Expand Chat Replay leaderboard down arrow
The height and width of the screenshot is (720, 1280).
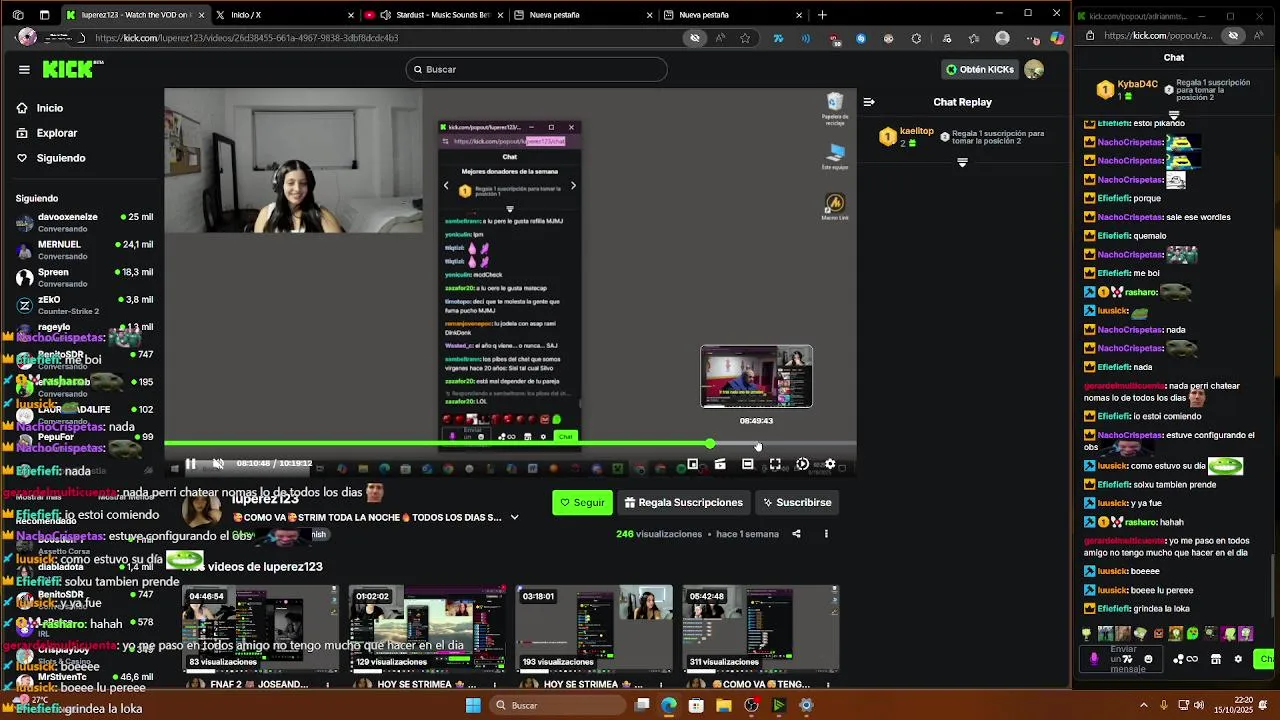[962, 163]
